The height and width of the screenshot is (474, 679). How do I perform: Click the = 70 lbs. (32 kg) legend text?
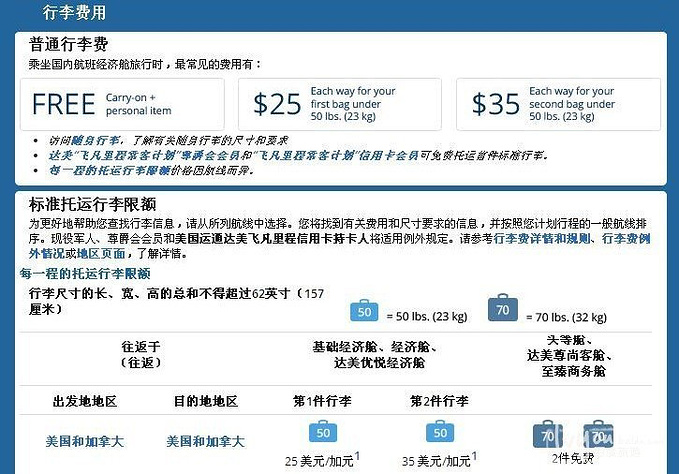[x=566, y=317]
